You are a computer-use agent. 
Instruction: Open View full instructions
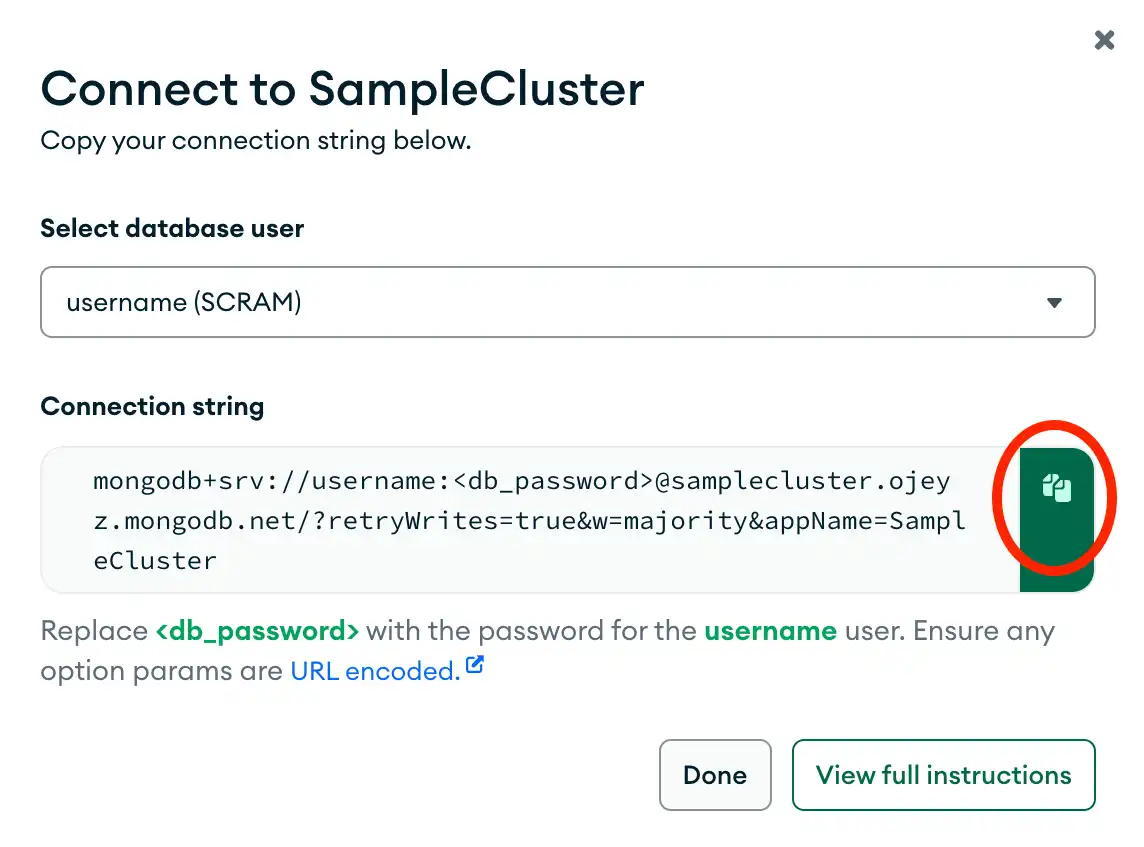(943, 775)
